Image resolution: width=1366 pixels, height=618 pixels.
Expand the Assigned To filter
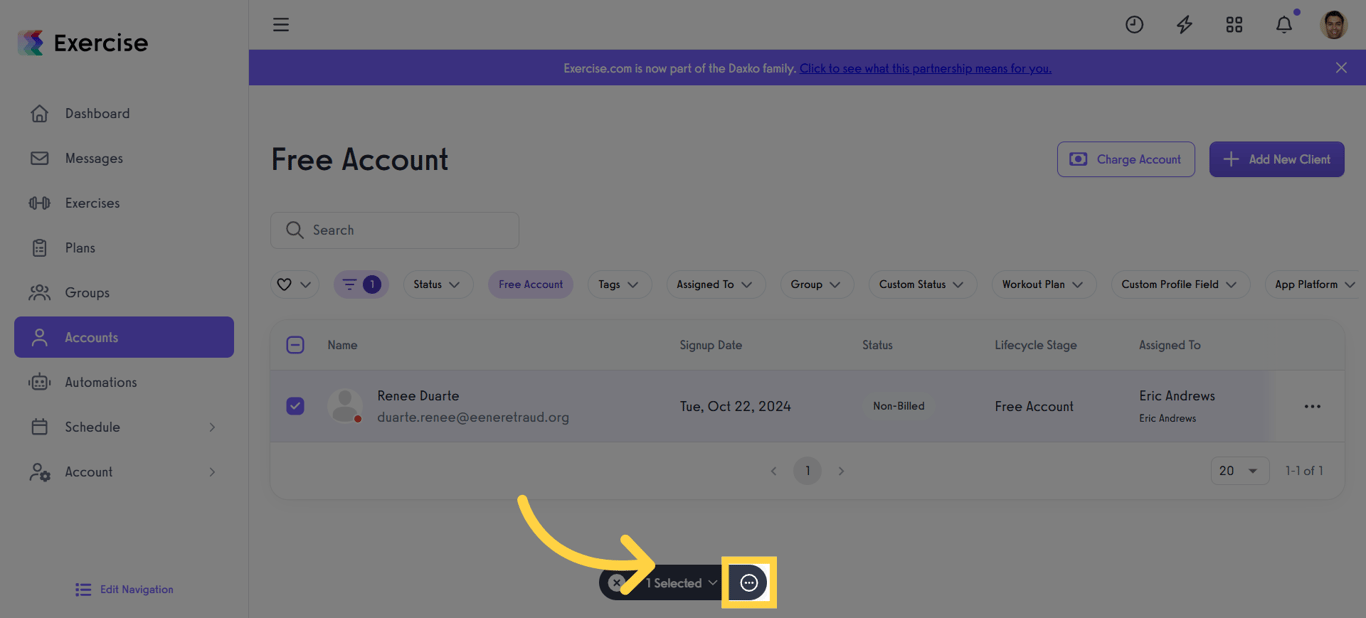click(x=715, y=284)
